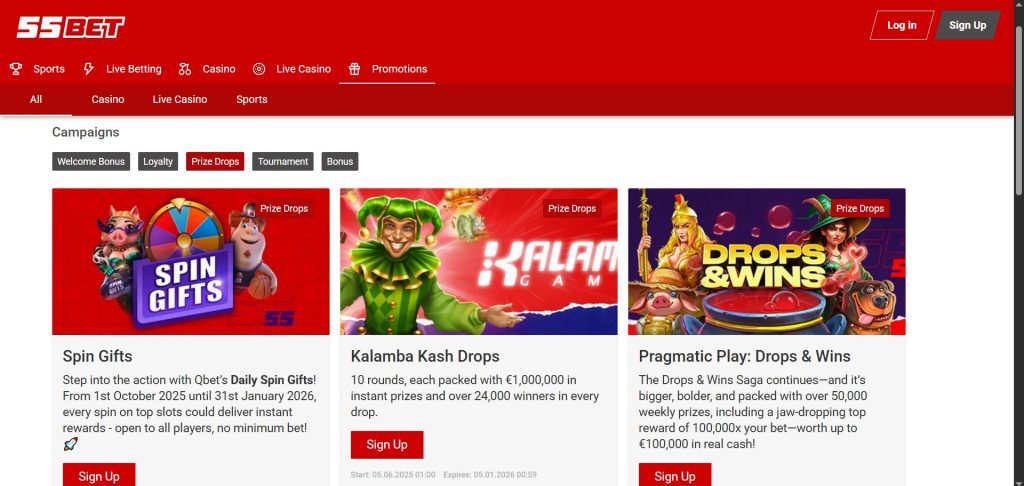Toggle the Loyalty campaign filter
The width and height of the screenshot is (1024, 486).
pyautogui.click(x=158, y=161)
